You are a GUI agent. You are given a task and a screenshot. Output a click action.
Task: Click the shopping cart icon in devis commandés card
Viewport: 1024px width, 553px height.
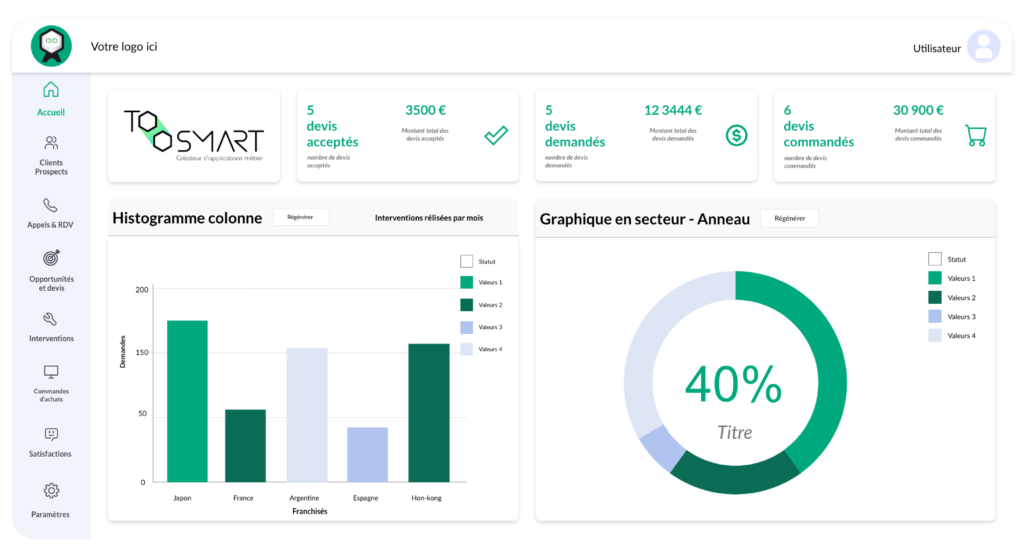[976, 135]
